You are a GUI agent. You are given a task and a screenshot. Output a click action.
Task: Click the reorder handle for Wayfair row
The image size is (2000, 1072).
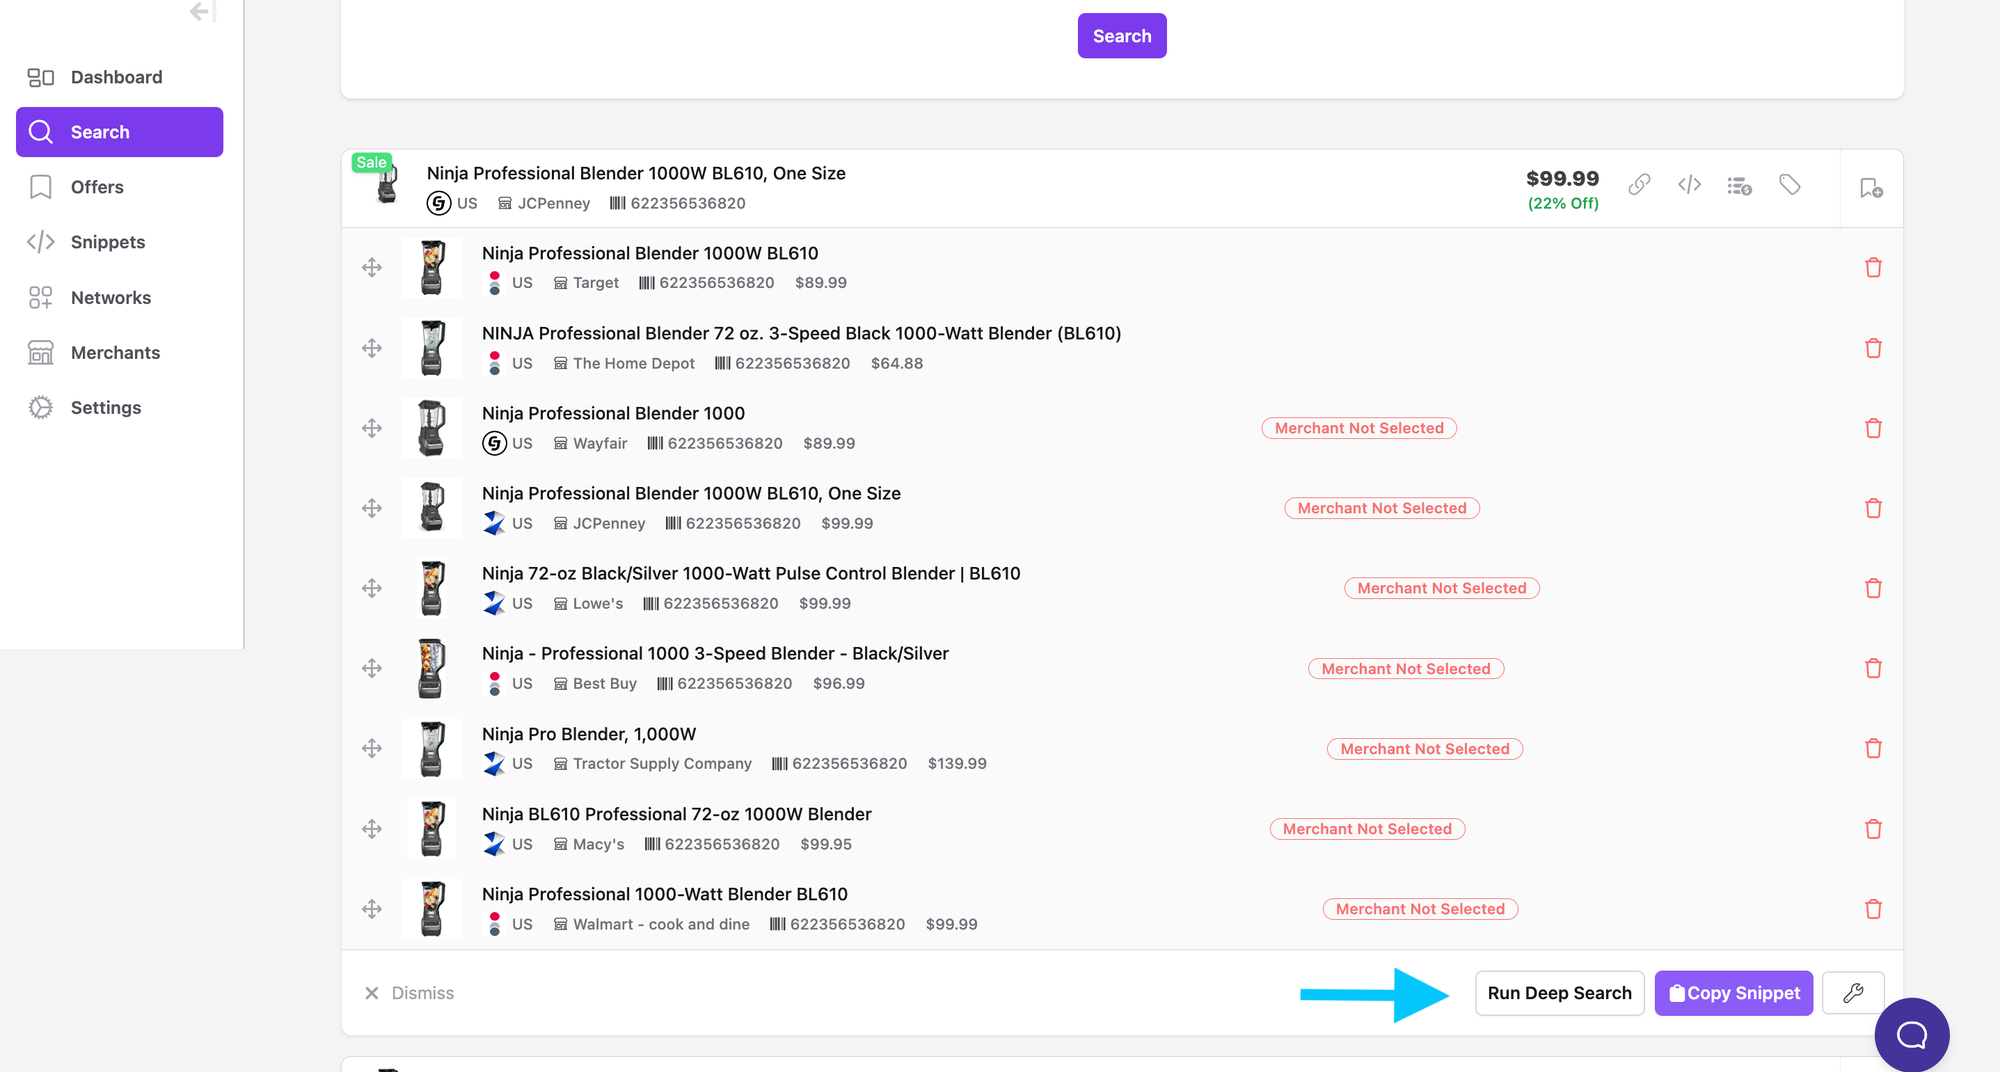click(372, 428)
